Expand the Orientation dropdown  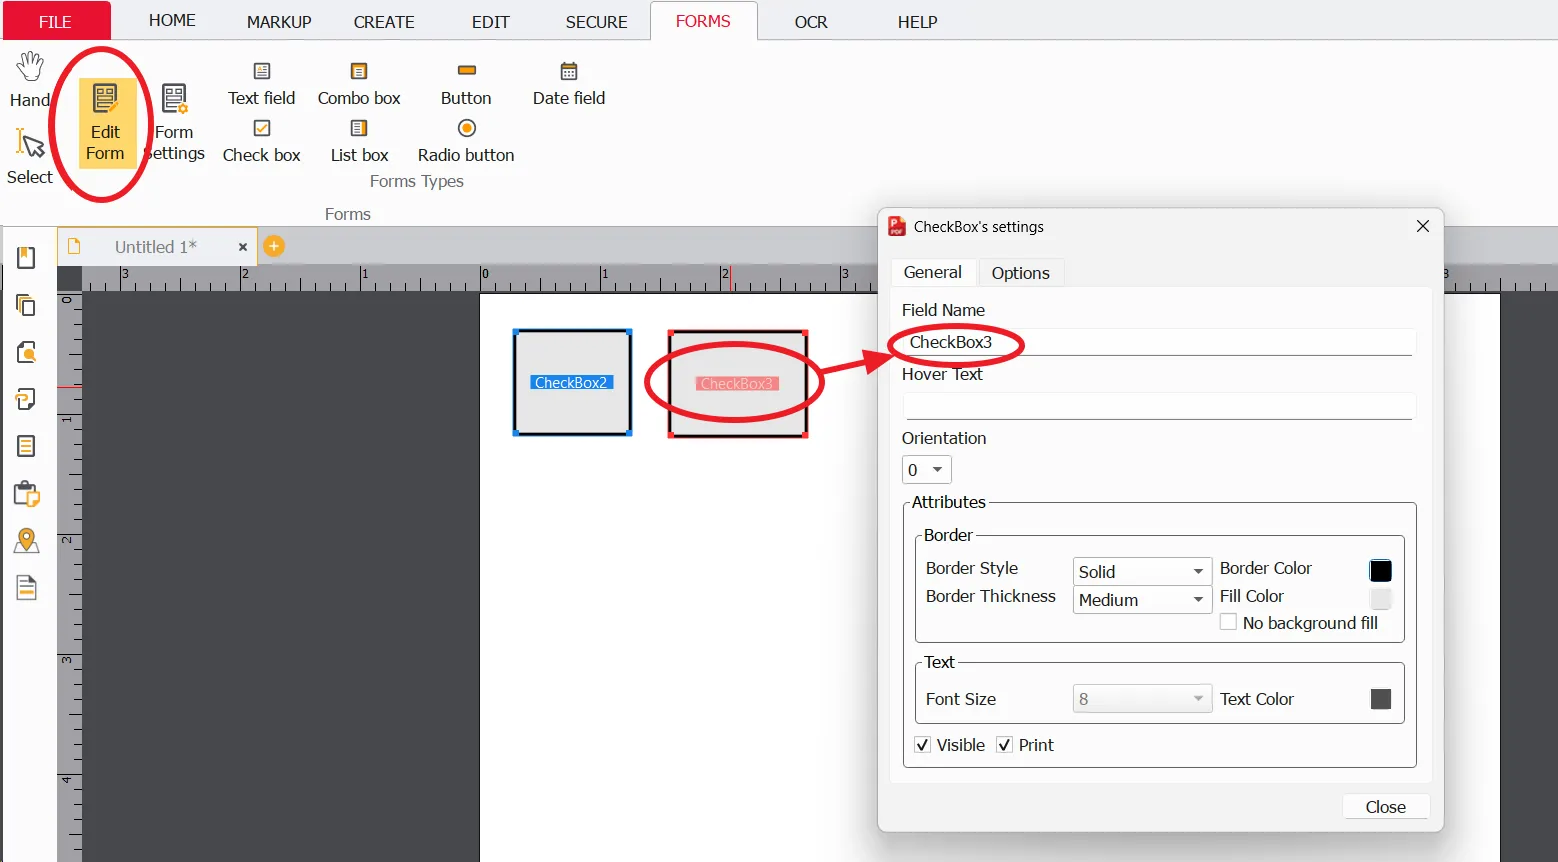(x=926, y=470)
